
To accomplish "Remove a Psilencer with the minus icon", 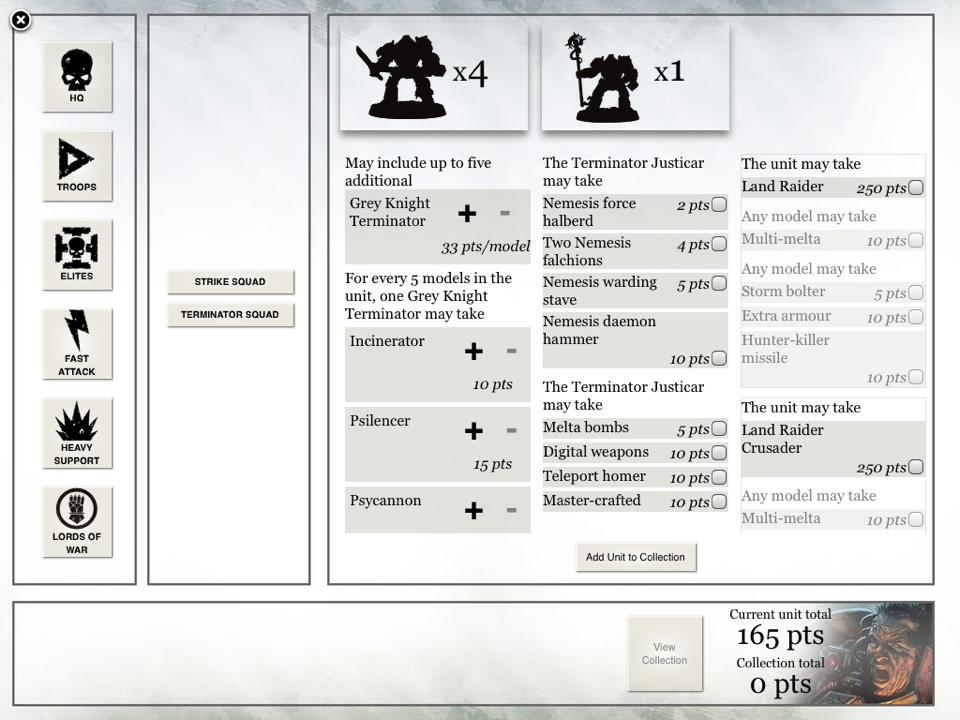I will [512, 431].
